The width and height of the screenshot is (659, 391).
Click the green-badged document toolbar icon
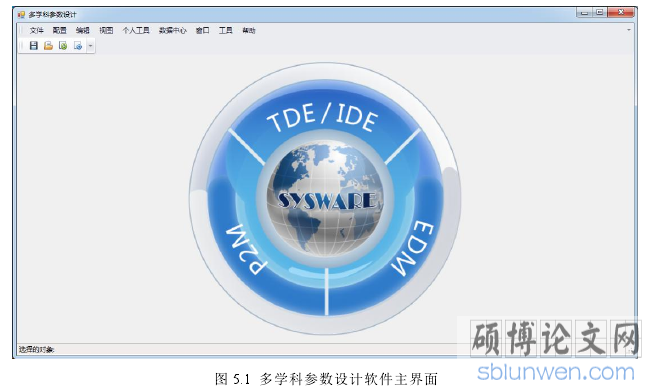[x=63, y=45]
